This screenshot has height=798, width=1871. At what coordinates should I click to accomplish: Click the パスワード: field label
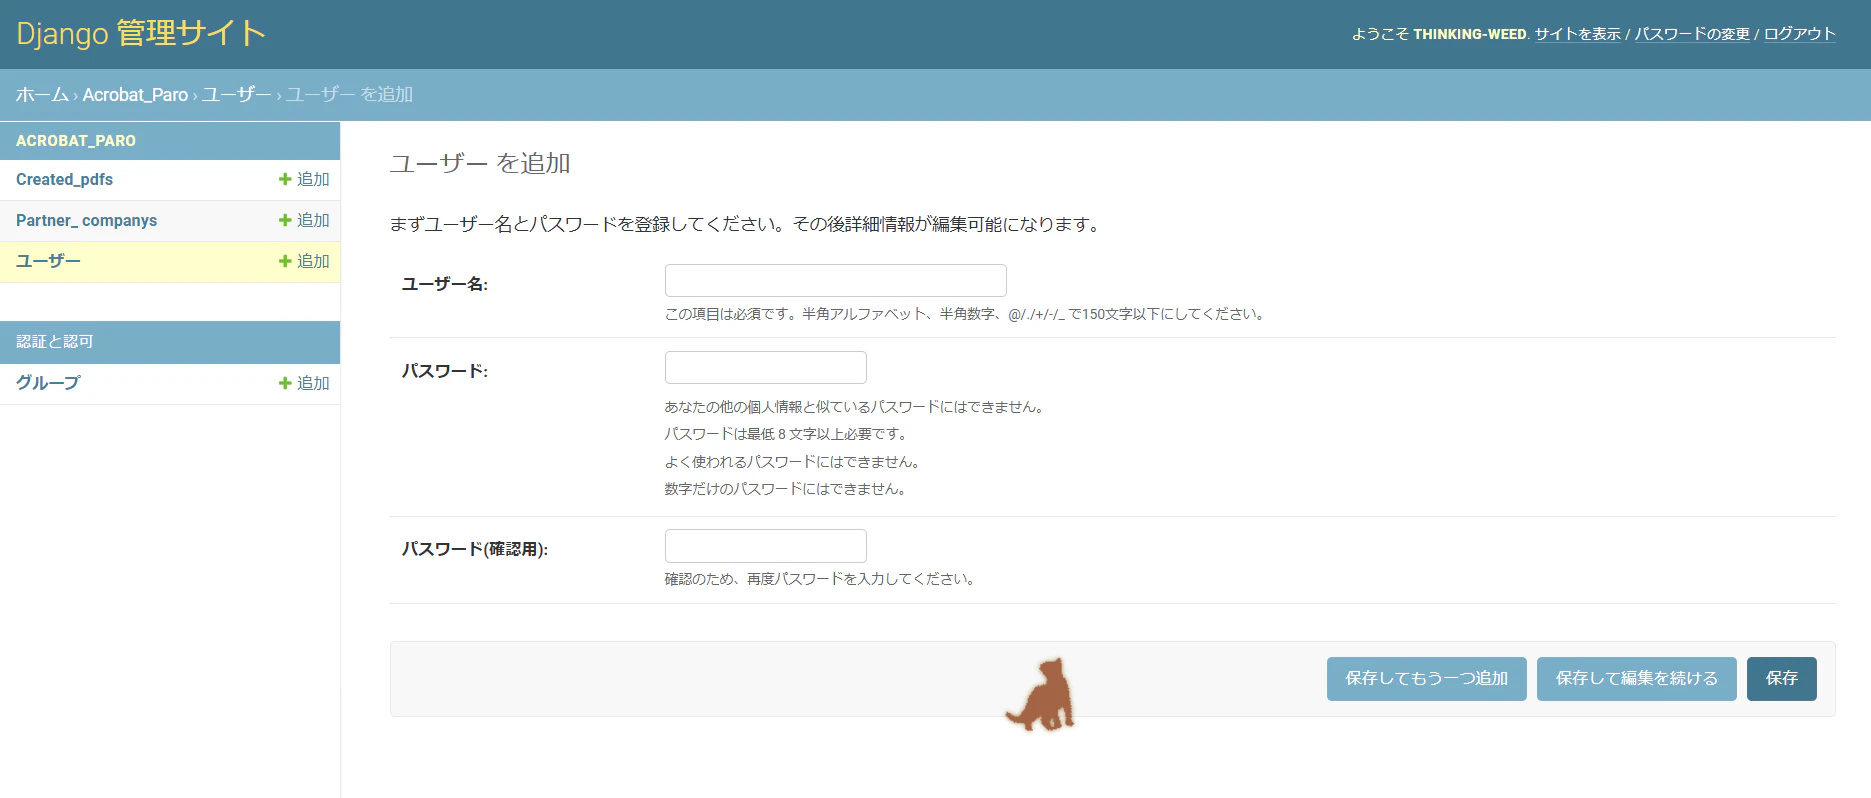pos(445,371)
